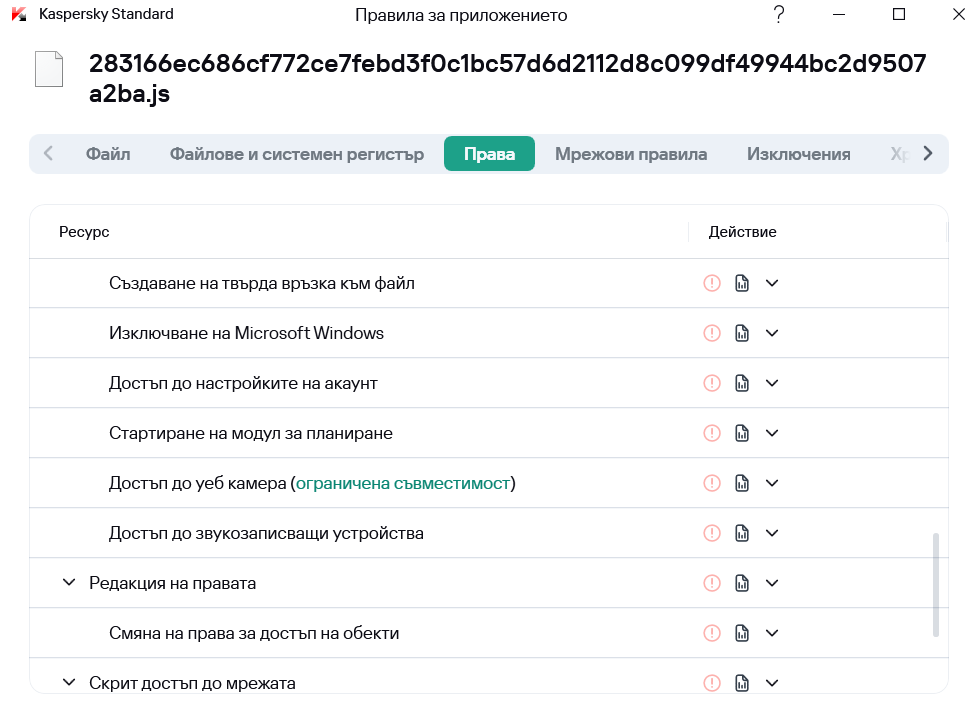Image resolution: width=968 pixels, height=712 pixels.
Task: Open action dropdown for Създаване на твърда връзка
Action: click(772, 283)
